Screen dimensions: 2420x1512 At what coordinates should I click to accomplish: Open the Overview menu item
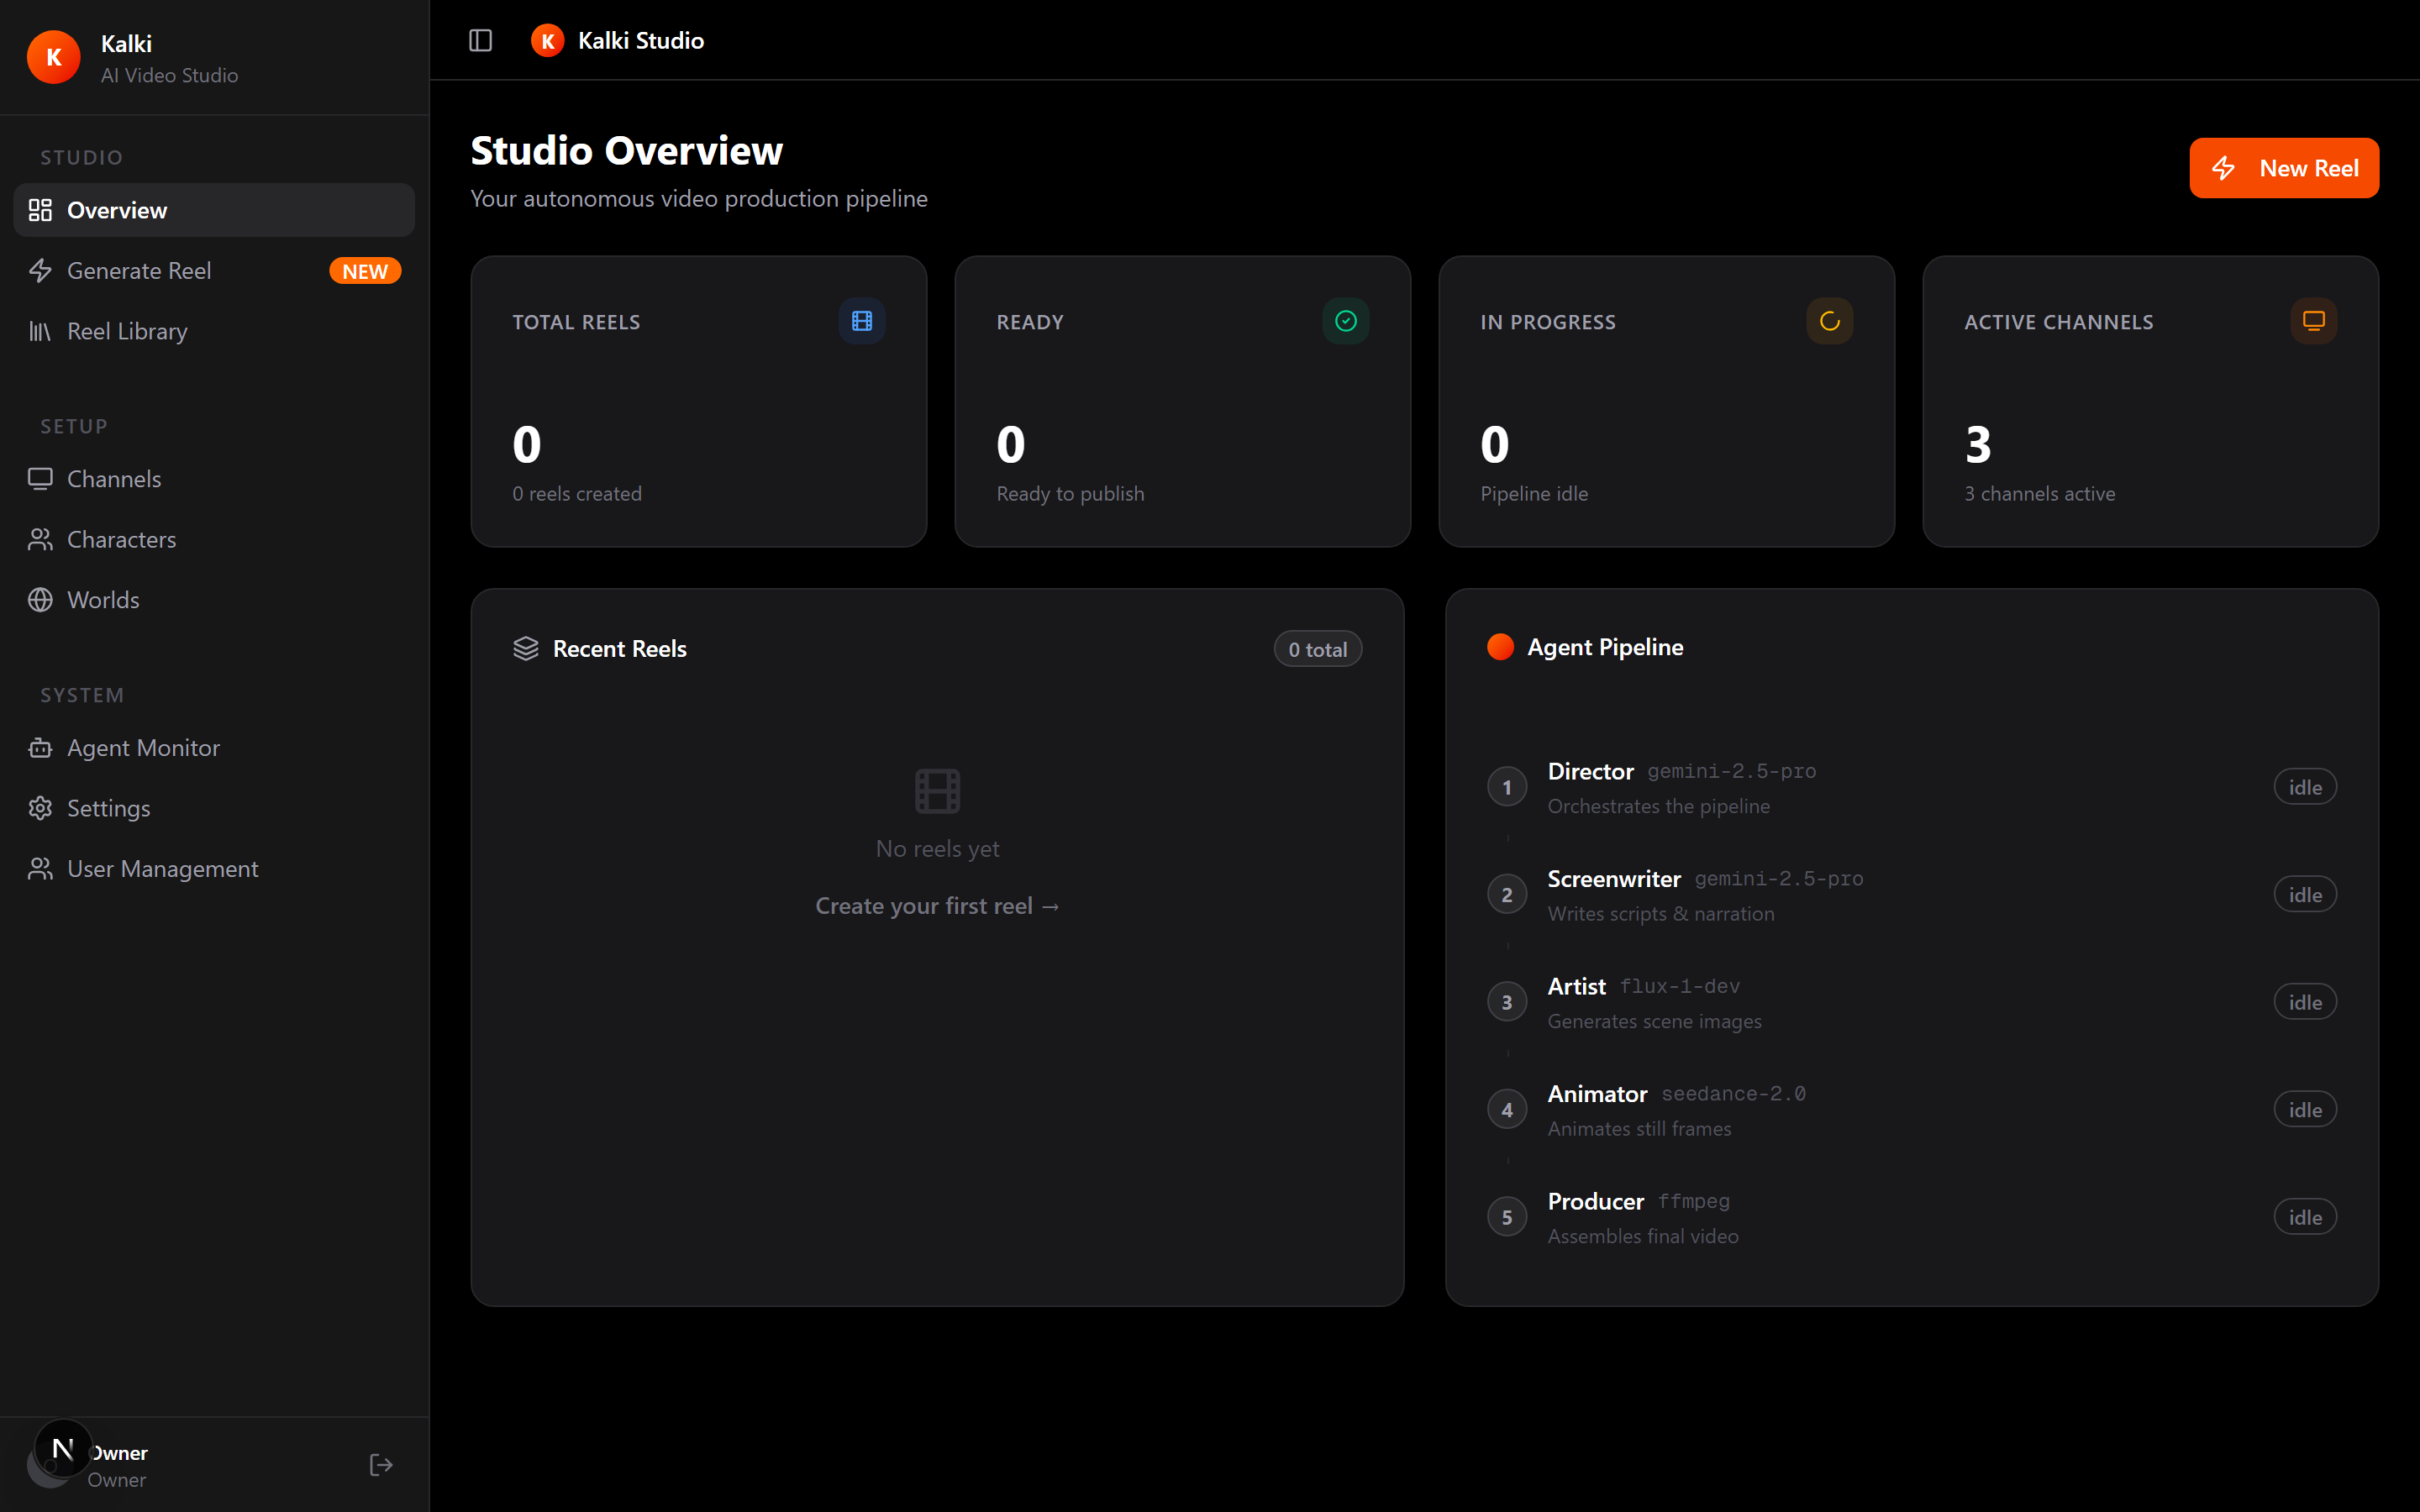(214, 210)
